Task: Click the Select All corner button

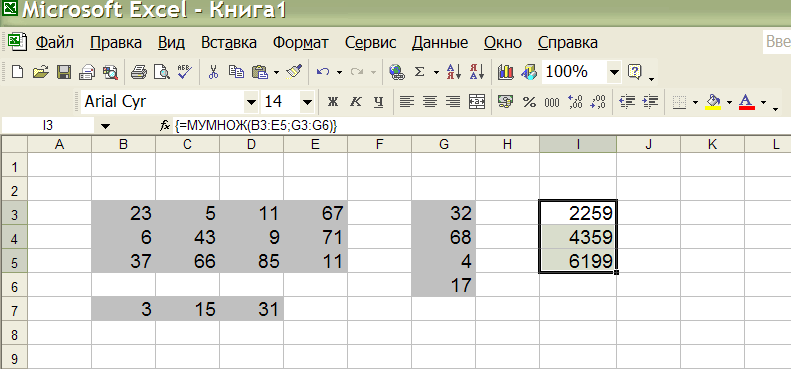Action: click(x=14, y=144)
